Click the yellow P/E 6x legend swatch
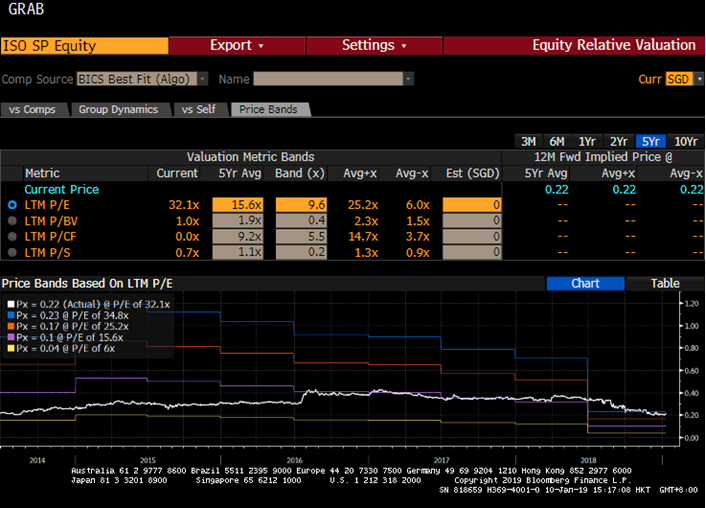Screen dimensions: 706x508 pyautogui.click(x=11, y=348)
